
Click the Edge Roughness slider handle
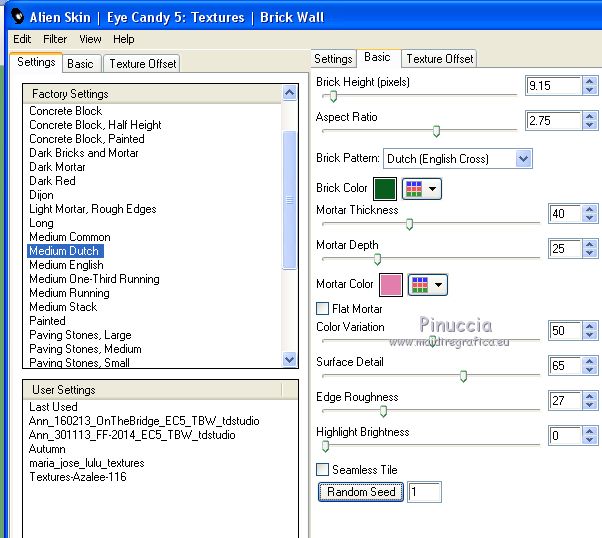point(383,411)
